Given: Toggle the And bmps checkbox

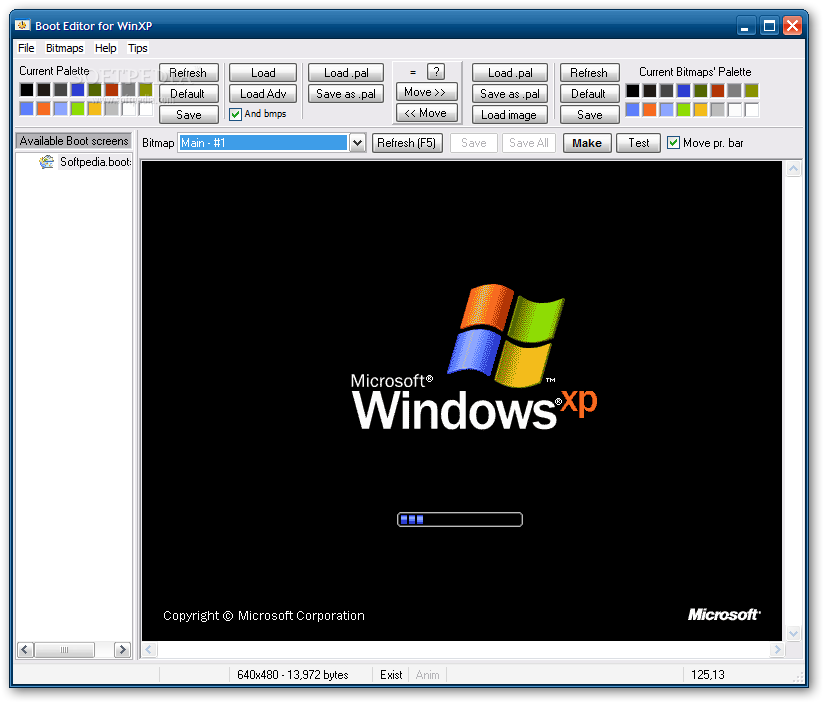Looking at the screenshot, I should (235, 114).
